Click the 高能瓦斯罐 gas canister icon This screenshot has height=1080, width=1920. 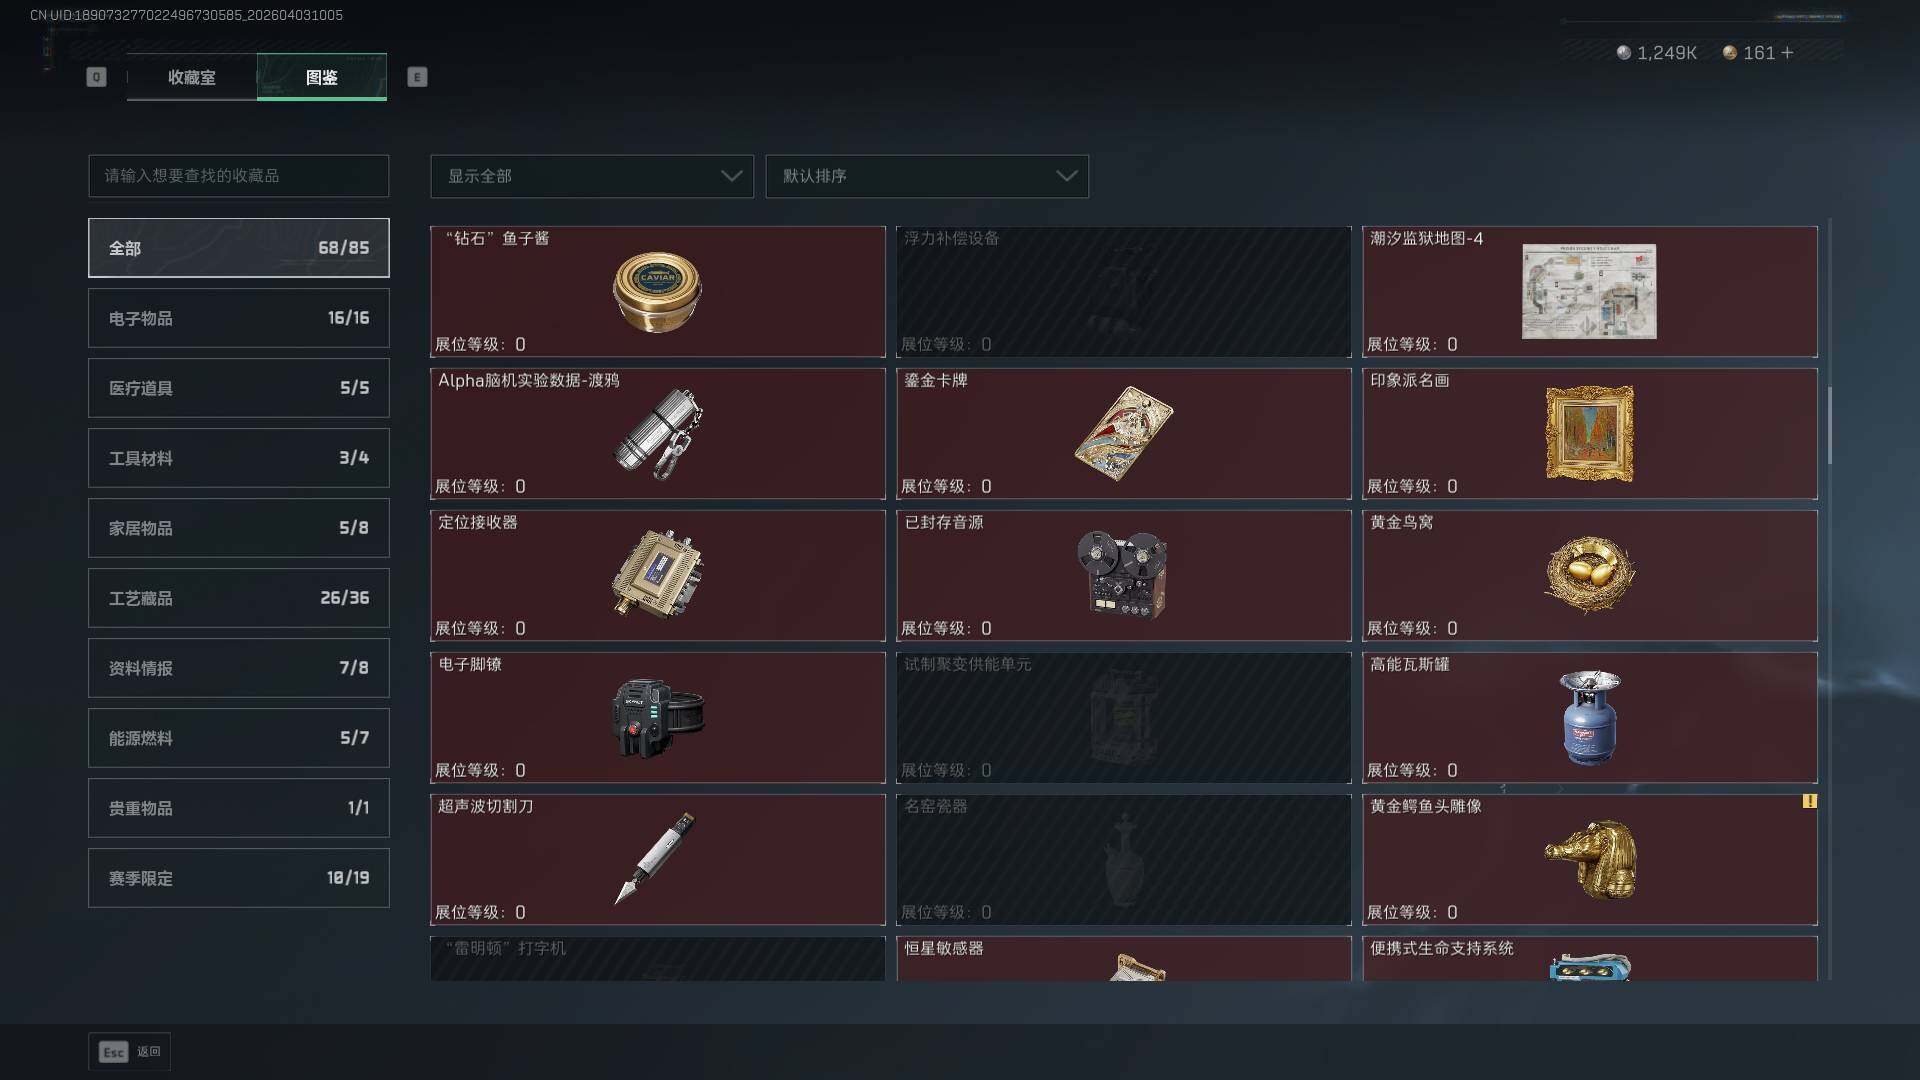point(1589,717)
